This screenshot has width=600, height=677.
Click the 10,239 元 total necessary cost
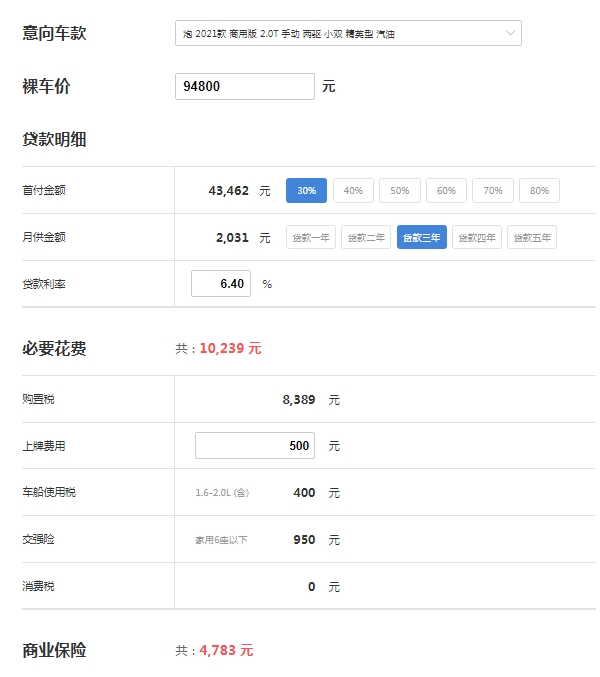click(231, 348)
